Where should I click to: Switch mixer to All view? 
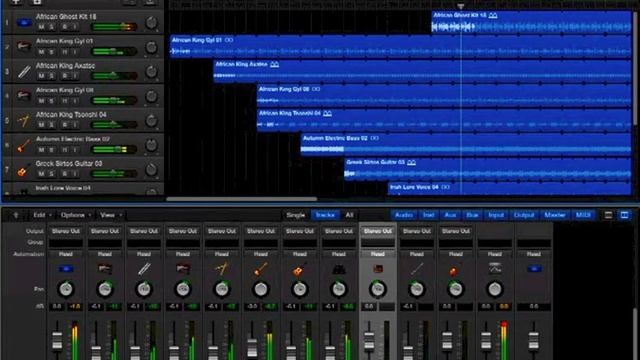pyautogui.click(x=349, y=215)
